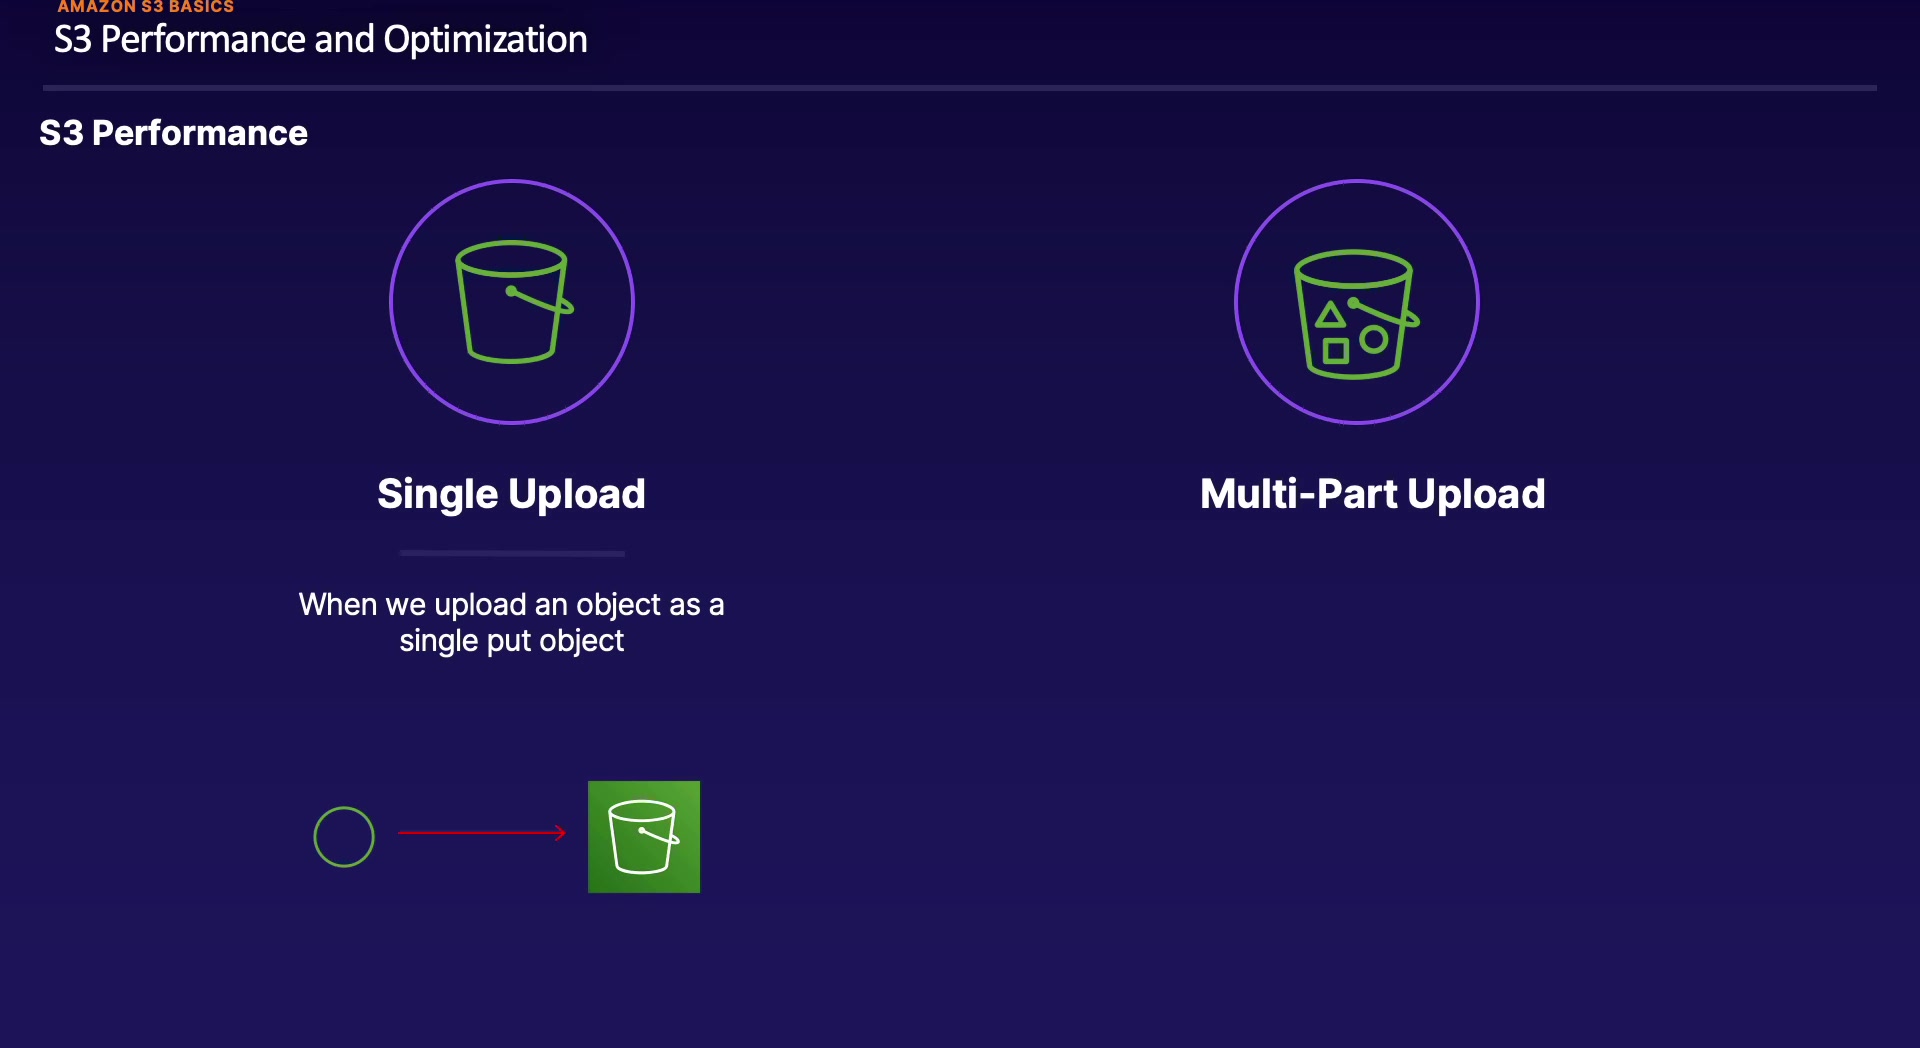Screen dimensions: 1920x1048
Task: Click the green circle object icon
Action: [x=344, y=837]
